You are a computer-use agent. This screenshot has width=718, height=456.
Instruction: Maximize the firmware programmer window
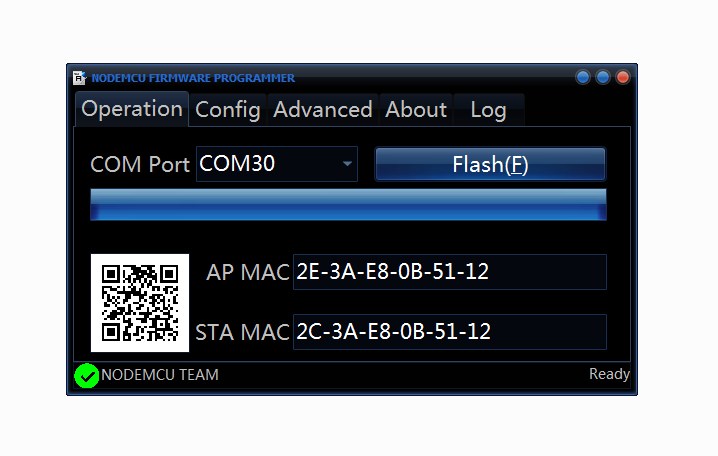point(603,77)
